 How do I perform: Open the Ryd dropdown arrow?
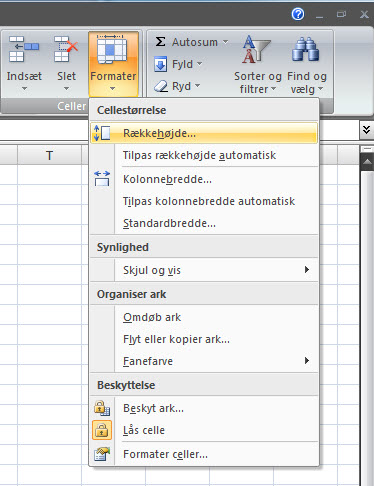pyautogui.click(x=197, y=86)
